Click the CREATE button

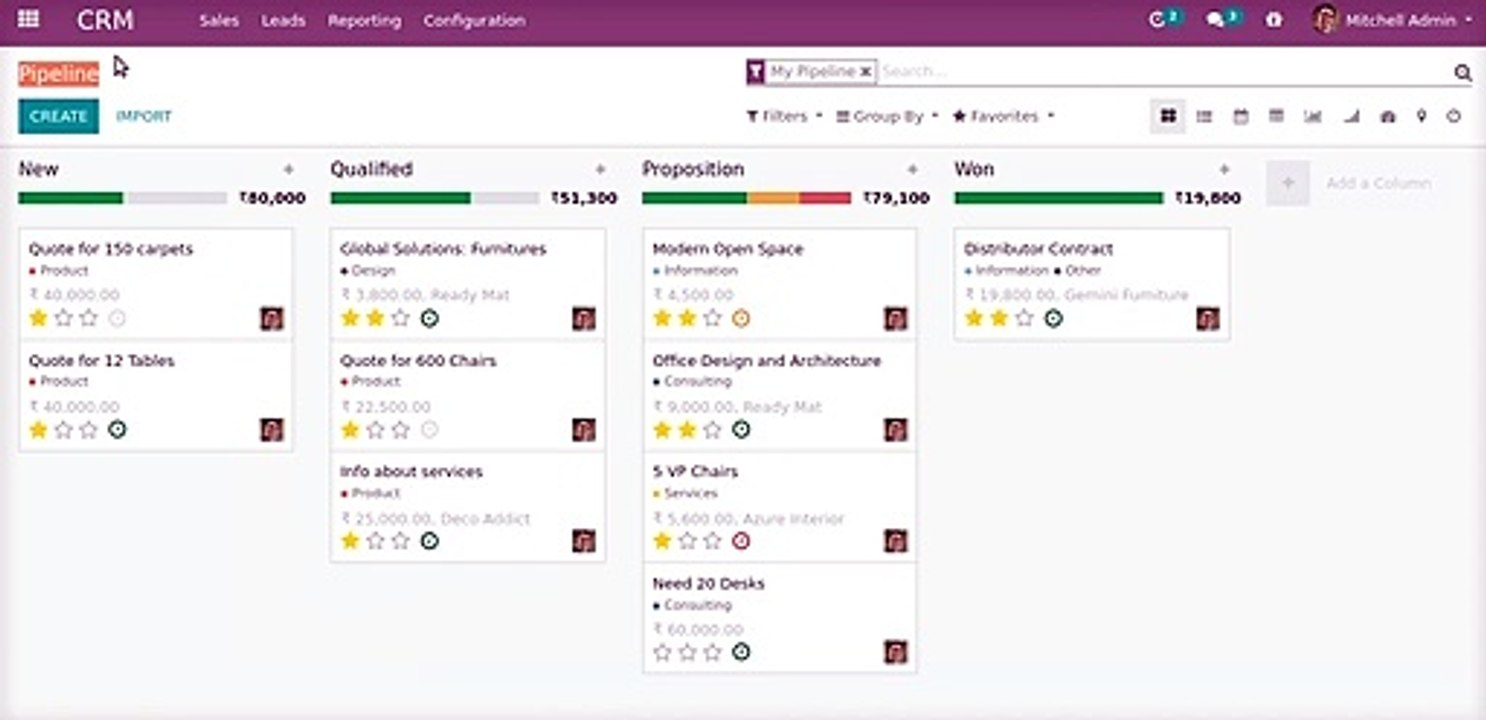[x=58, y=116]
